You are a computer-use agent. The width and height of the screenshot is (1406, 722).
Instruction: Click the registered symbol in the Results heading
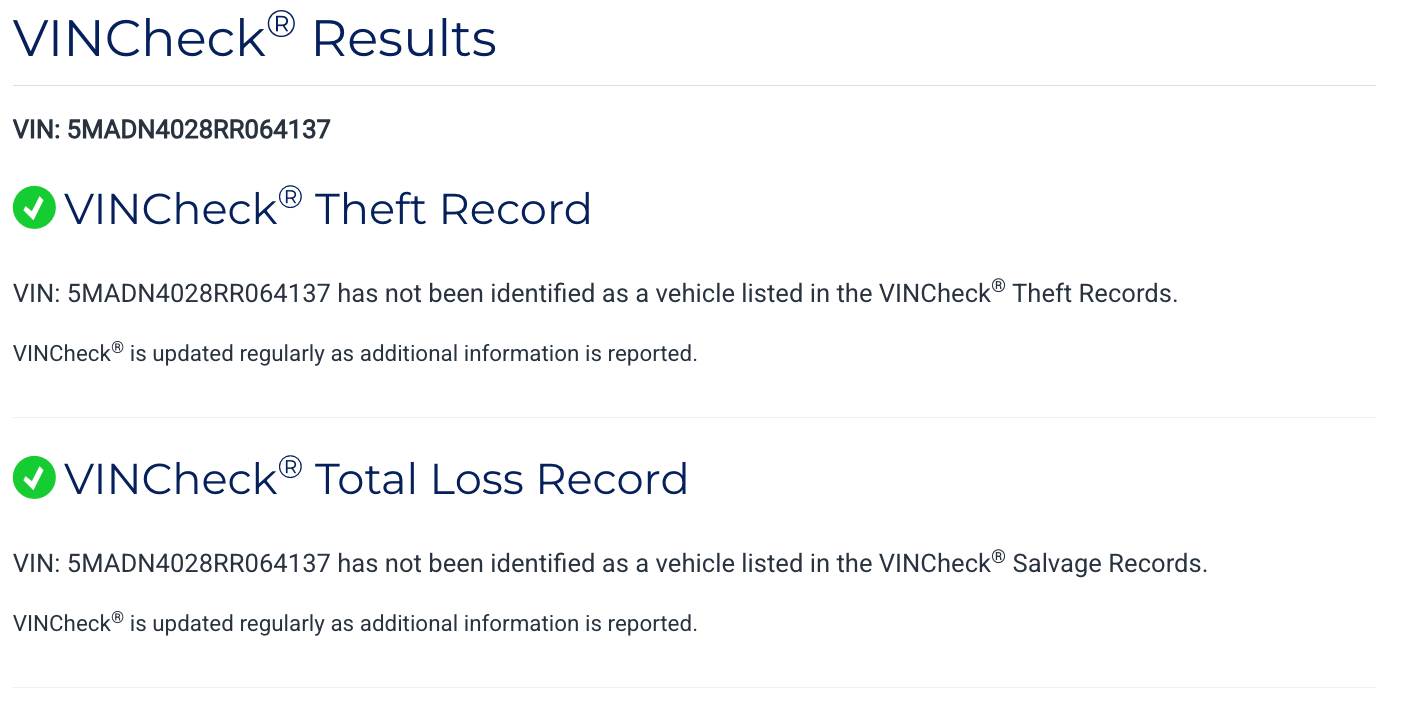point(281,24)
